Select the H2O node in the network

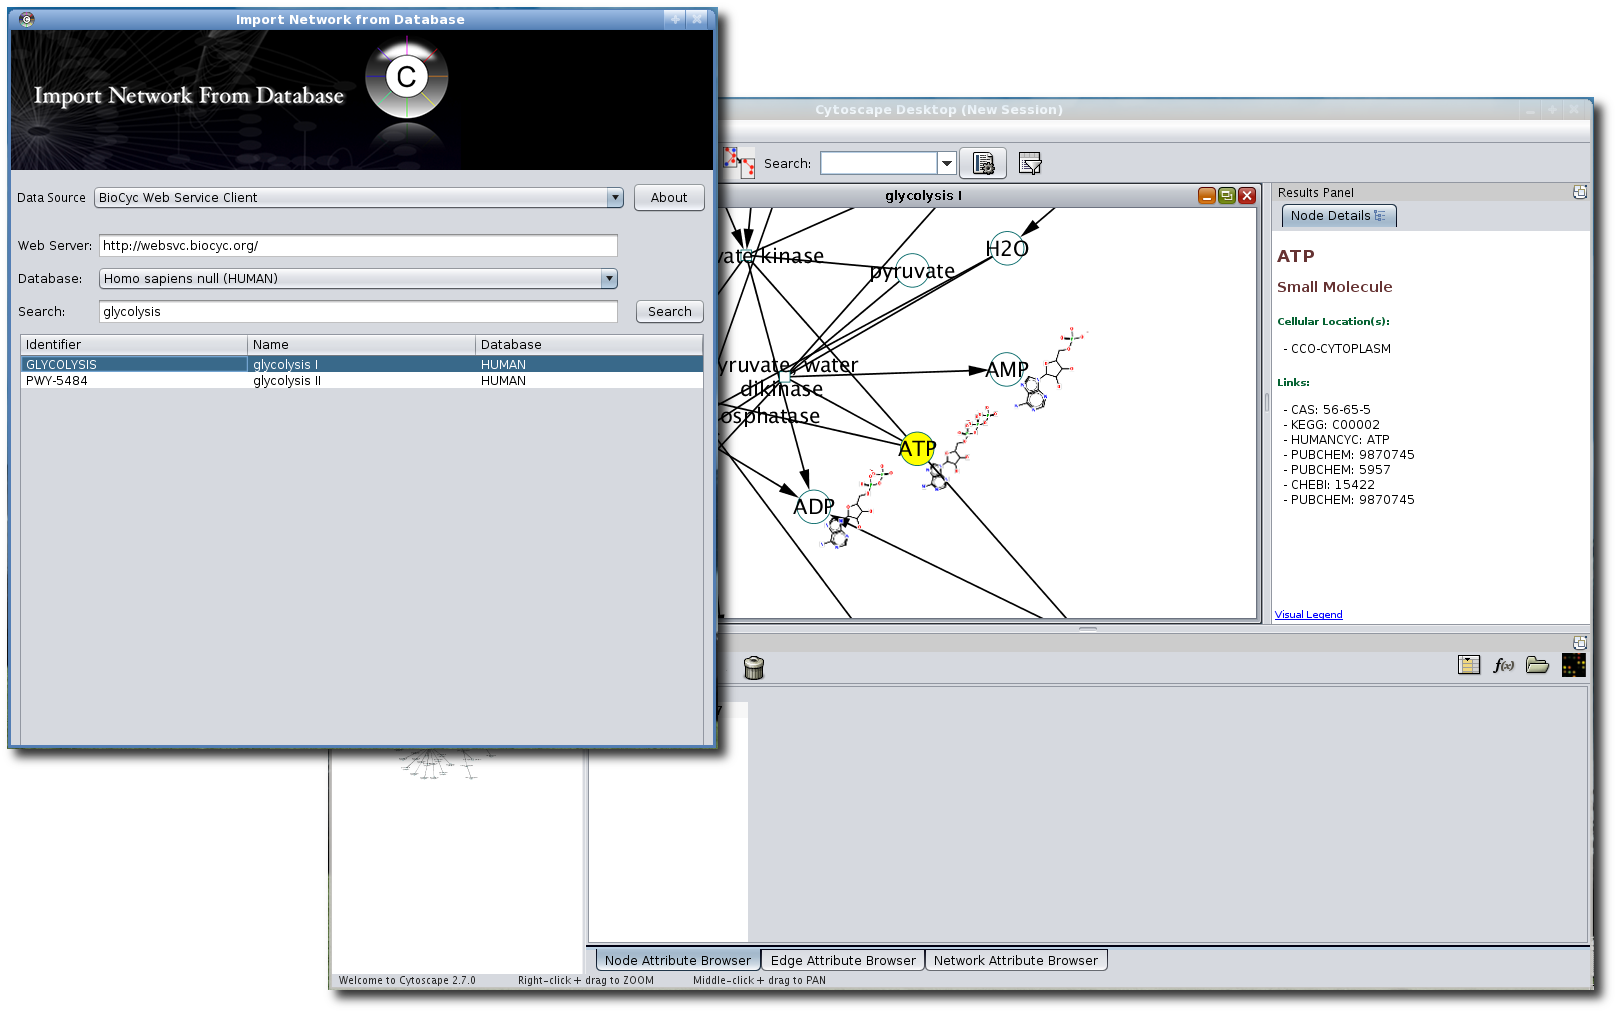pos(1007,248)
